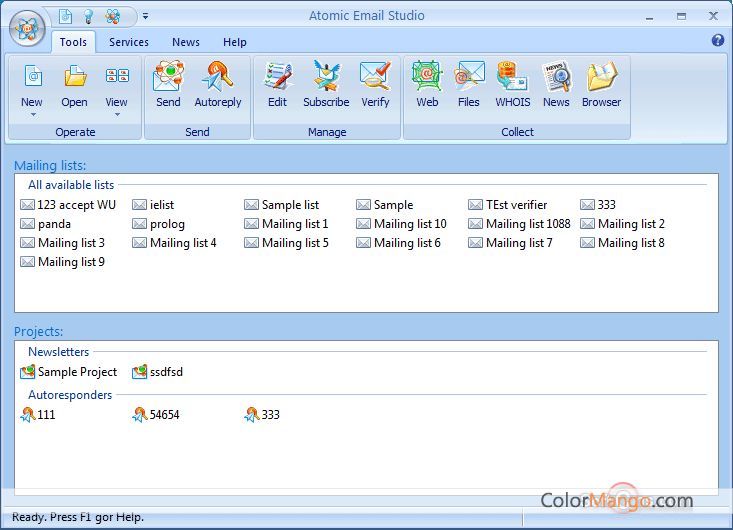The width and height of the screenshot is (733, 530).
Task: Click the envelope icon beside 'Mailing list 9'
Action: (x=28, y=262)
